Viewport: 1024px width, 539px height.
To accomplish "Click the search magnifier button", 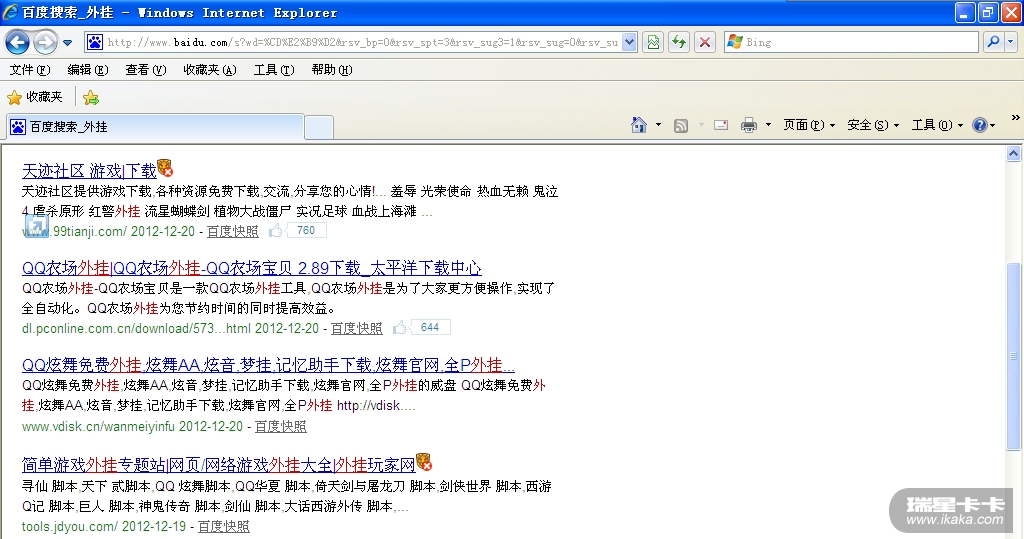I will pos(993,42).
